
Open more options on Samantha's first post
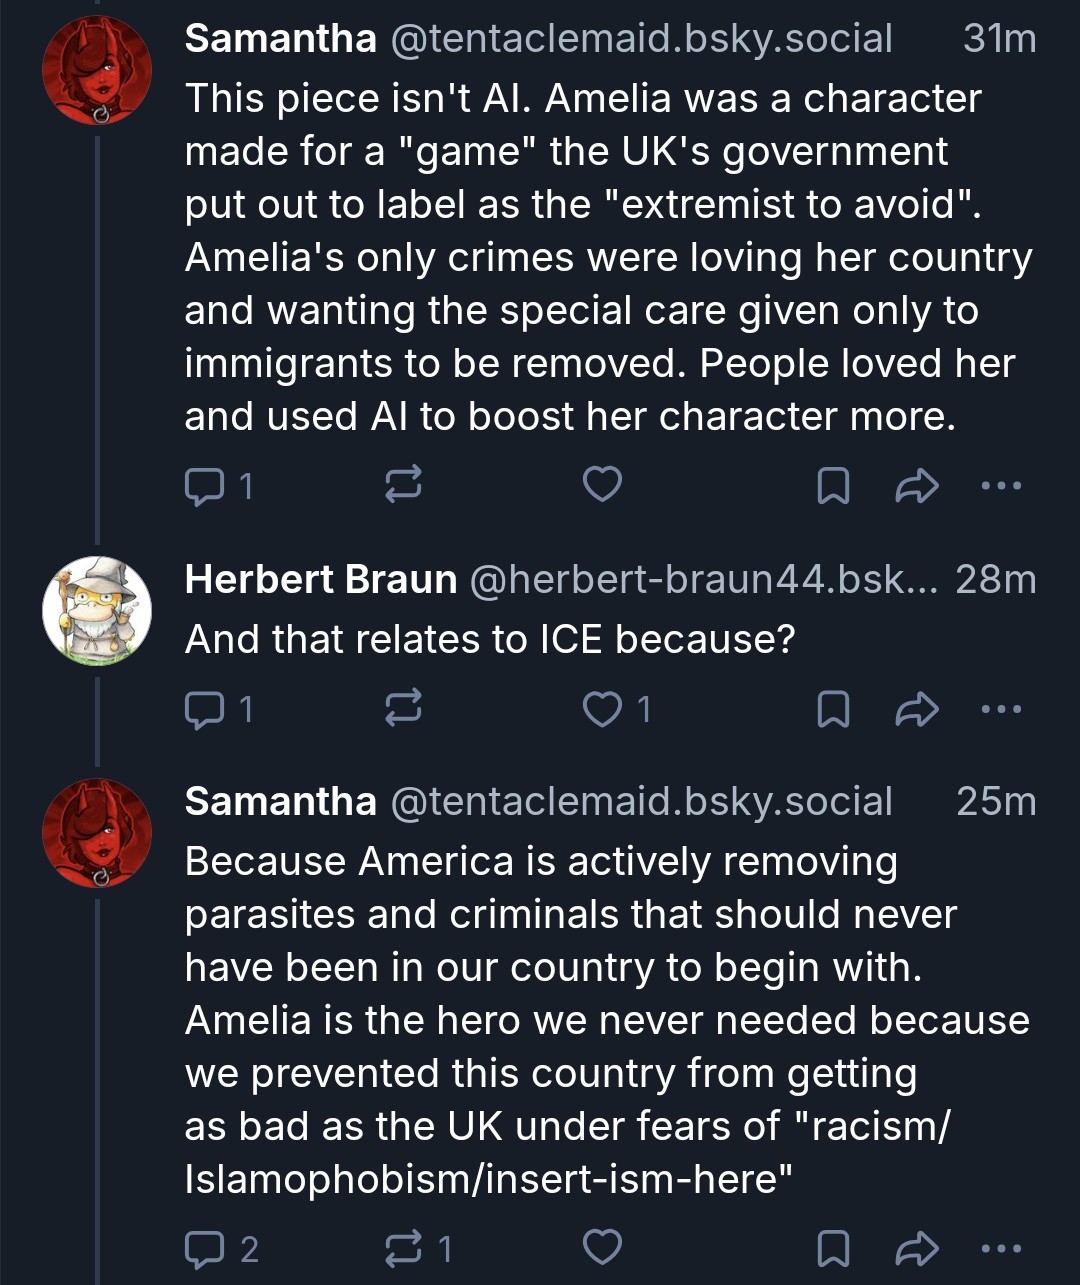click(1001, 486)
